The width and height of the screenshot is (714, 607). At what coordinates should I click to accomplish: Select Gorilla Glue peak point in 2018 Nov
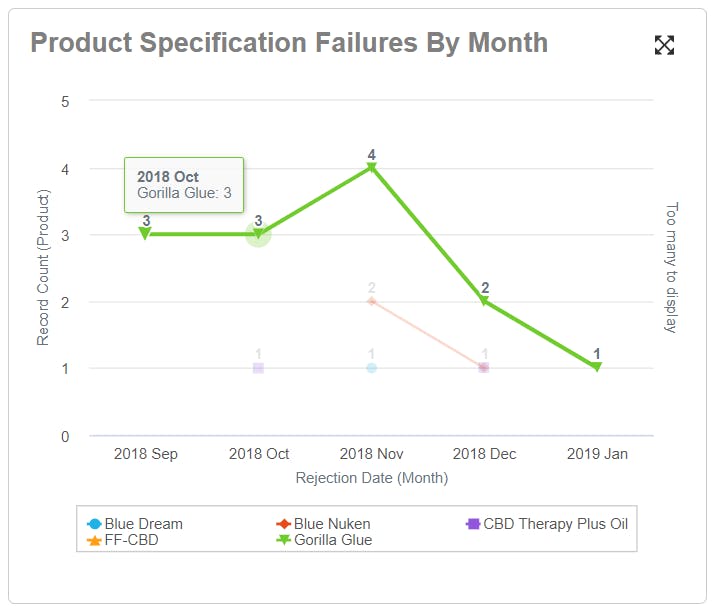pos(371,168)
